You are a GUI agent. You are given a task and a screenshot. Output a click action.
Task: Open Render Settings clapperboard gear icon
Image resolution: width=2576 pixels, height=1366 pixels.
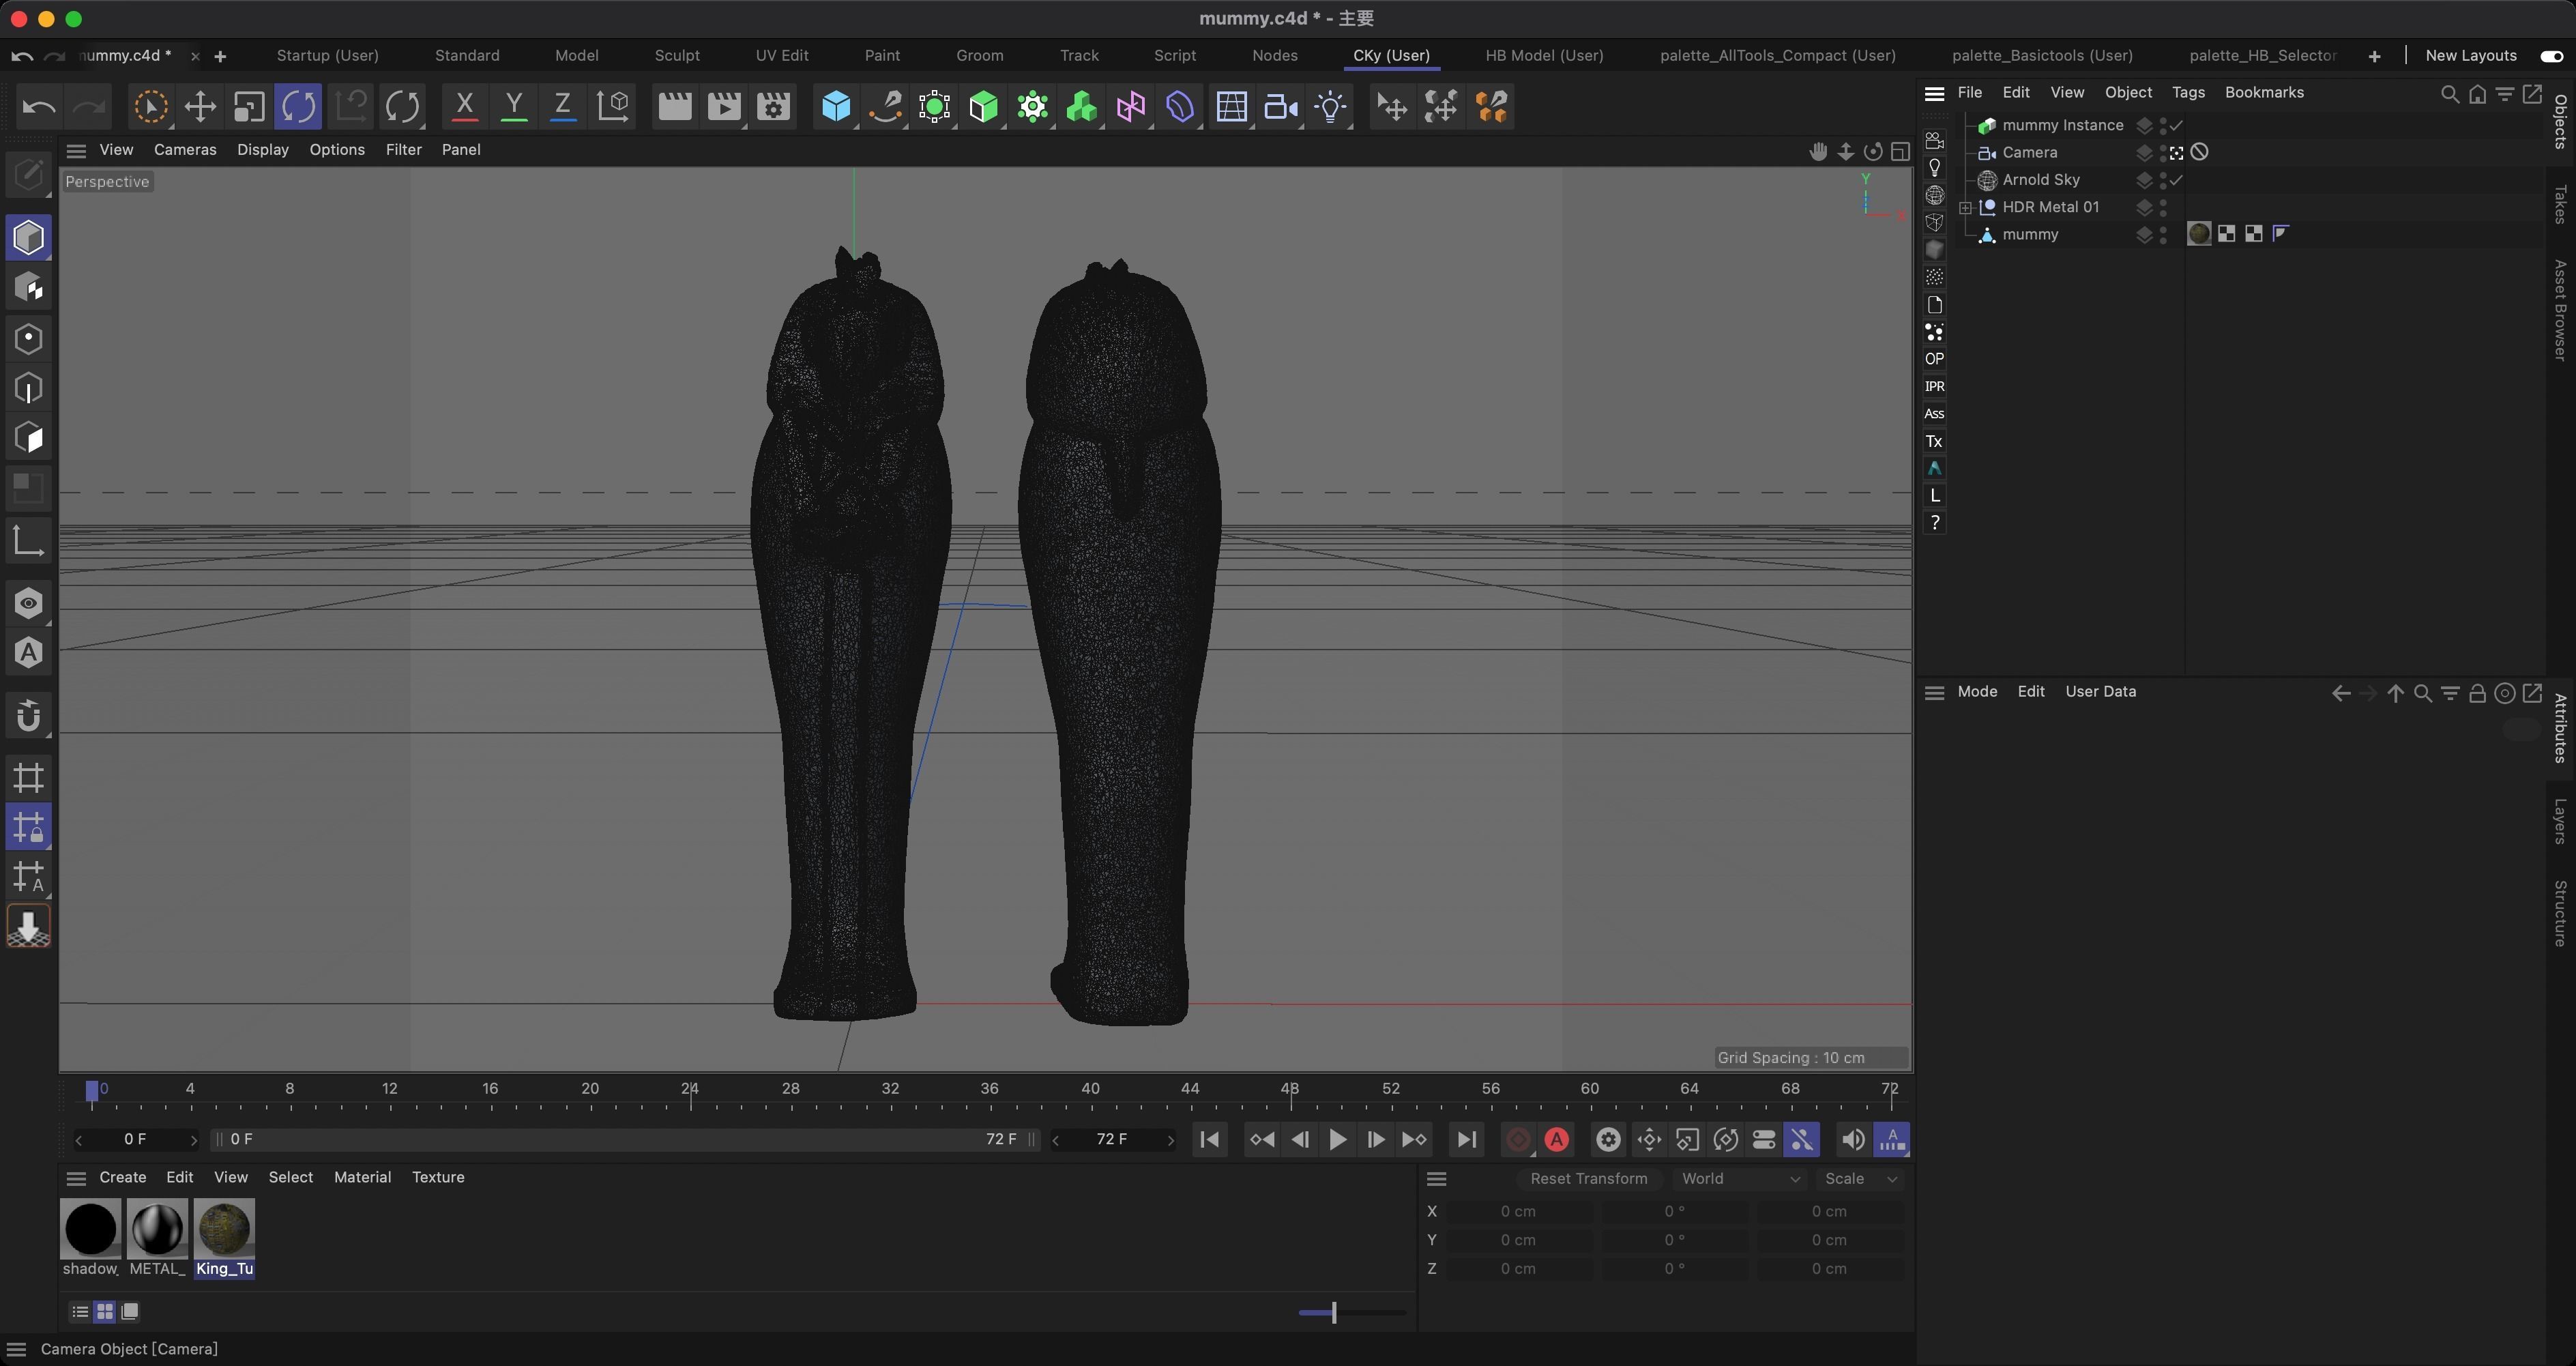point(773,106)
